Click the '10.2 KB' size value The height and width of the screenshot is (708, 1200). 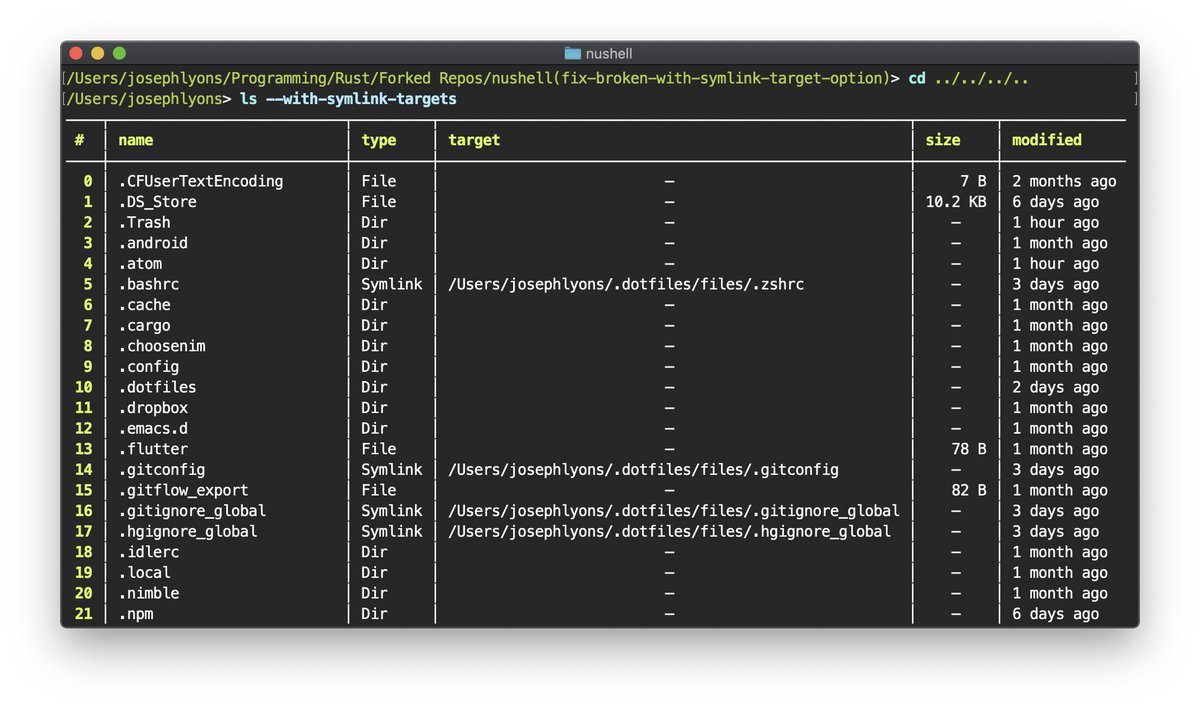click(x=956, y=202)
